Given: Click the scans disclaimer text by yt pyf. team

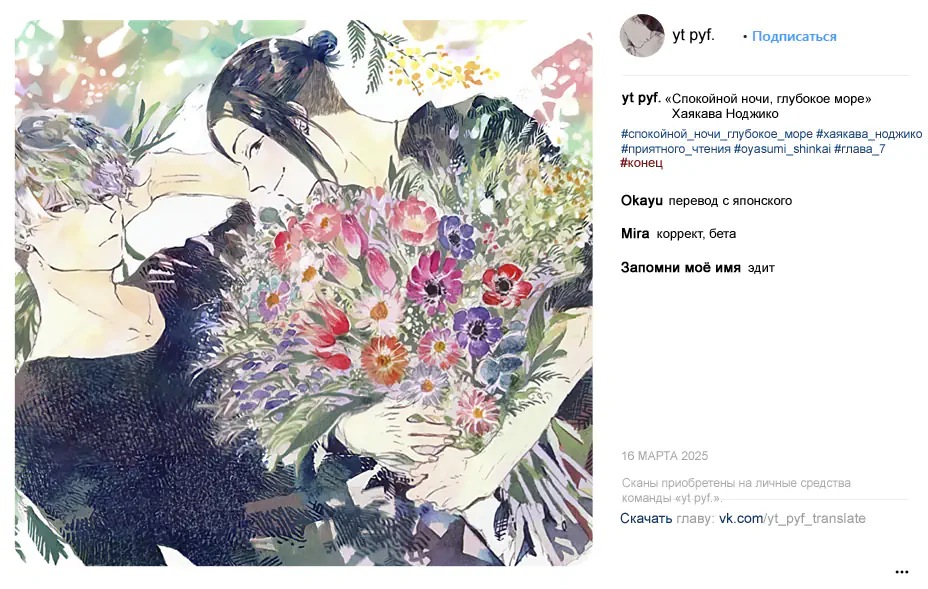Looking at the screenshot, I should click(x=736, y=490).
